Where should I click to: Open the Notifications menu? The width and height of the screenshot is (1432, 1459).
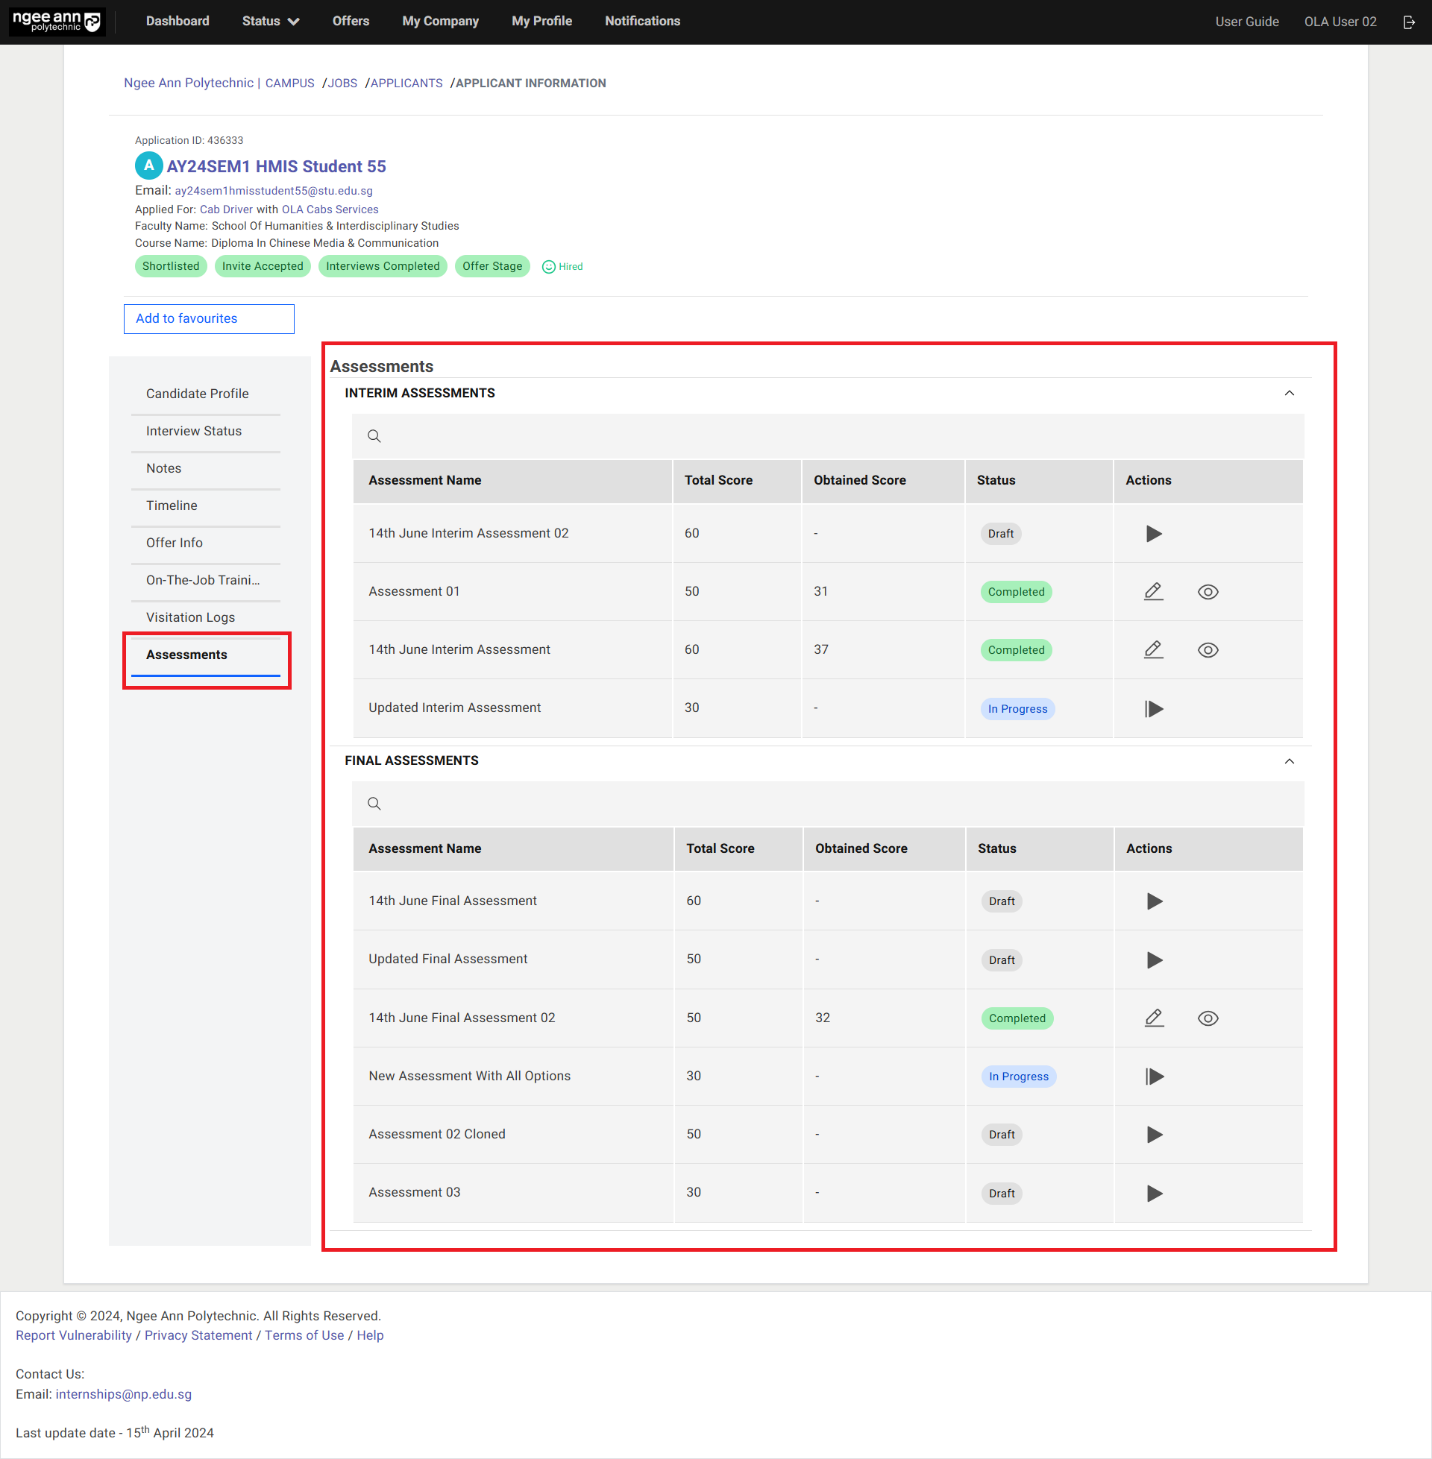pyautogui.click(x=642, y=21)
